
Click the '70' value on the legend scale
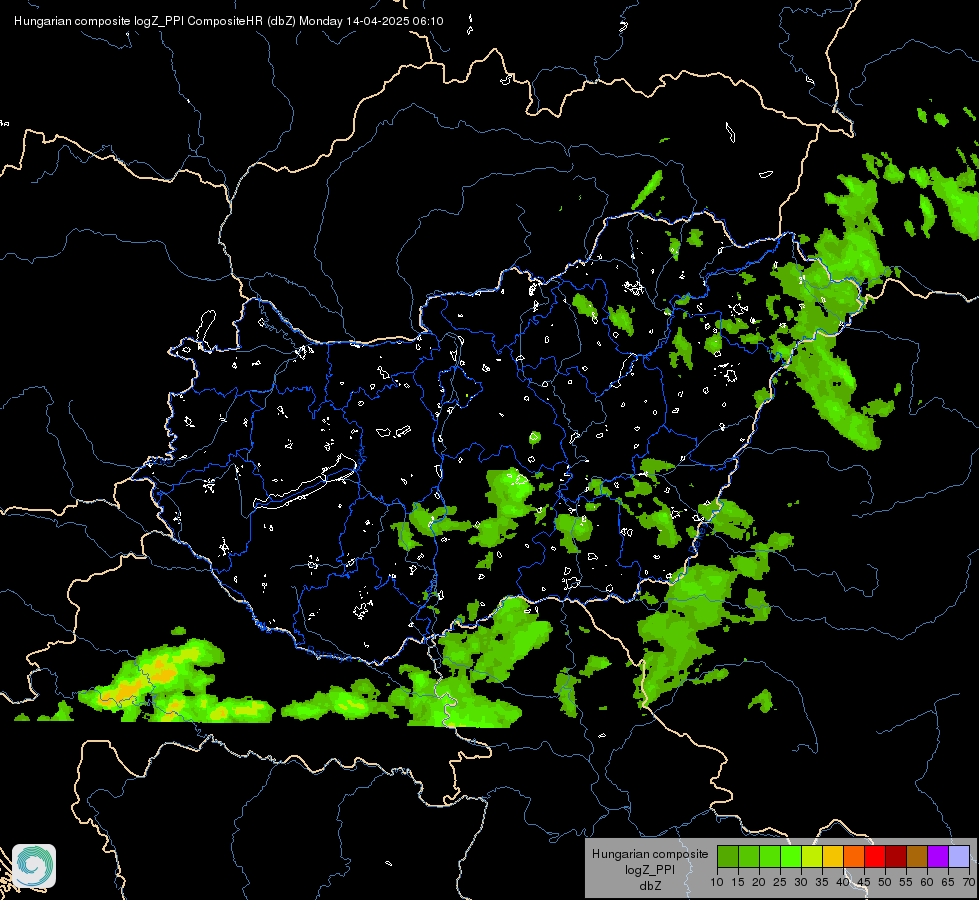[x=968, y=882]
